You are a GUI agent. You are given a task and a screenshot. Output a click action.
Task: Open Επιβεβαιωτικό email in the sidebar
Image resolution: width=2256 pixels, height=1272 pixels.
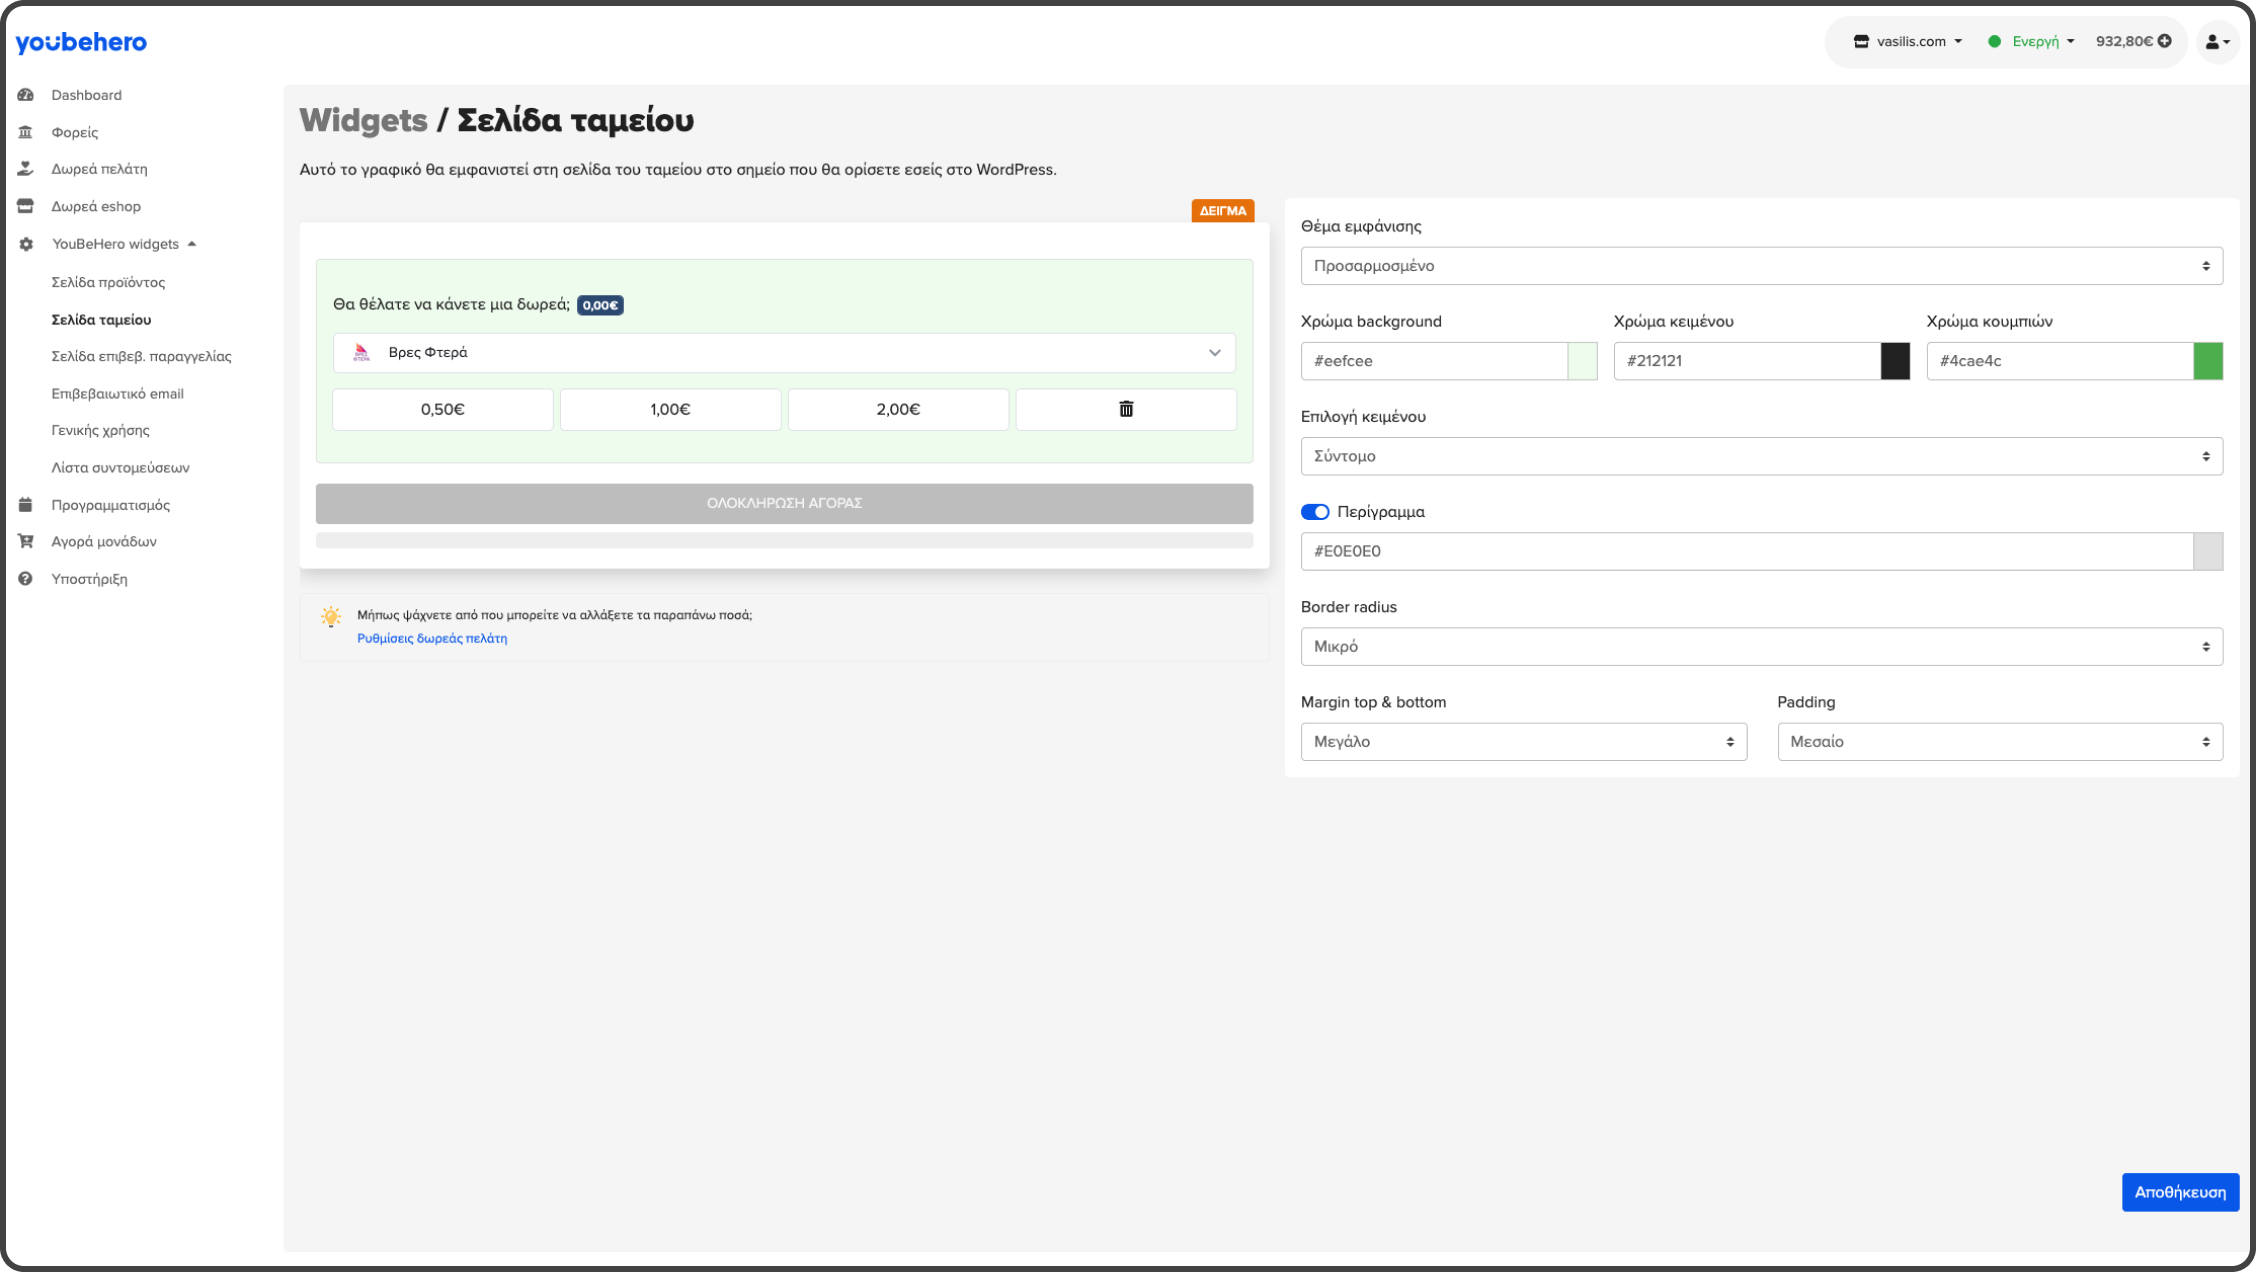click(117, 394)
